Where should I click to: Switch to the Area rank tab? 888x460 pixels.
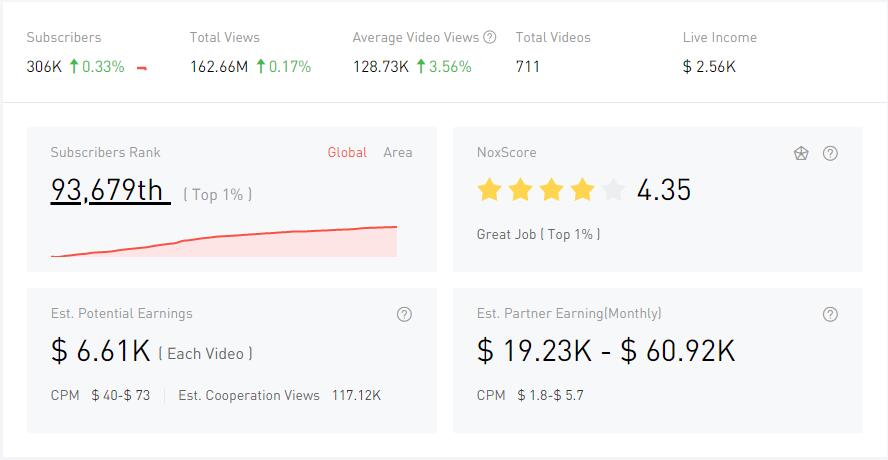pyautogui.click(x=397, y=153)
